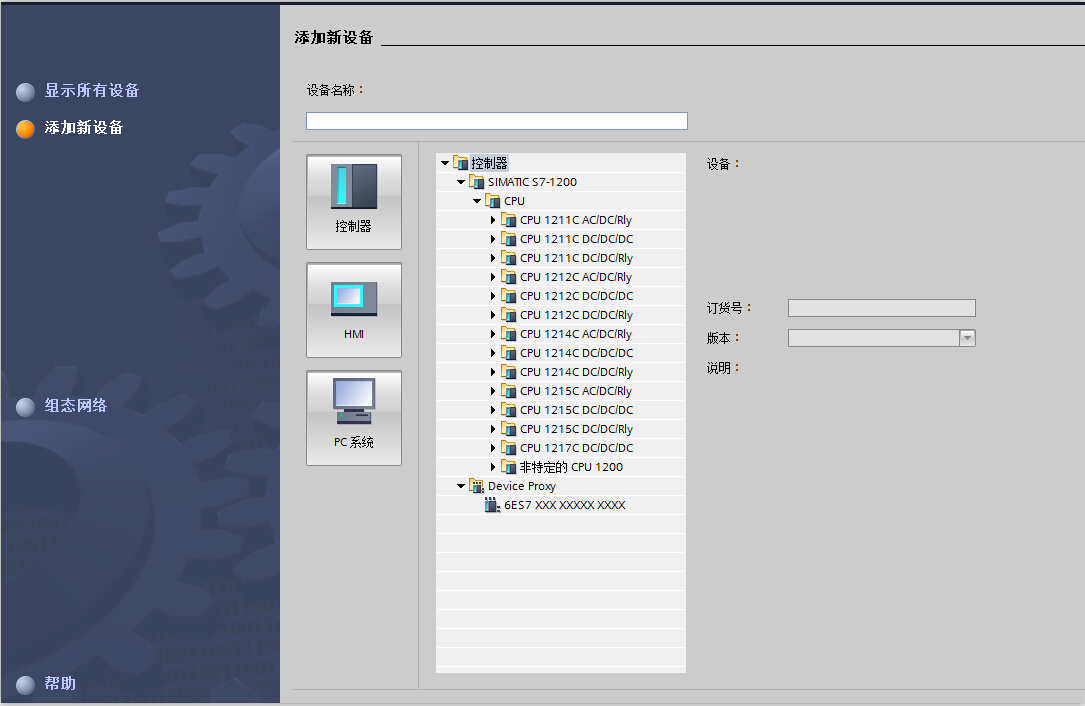Collapse the SIMATIC S7-1200 node
Screen dimensions: 1085x706
[x=461, y=182]
